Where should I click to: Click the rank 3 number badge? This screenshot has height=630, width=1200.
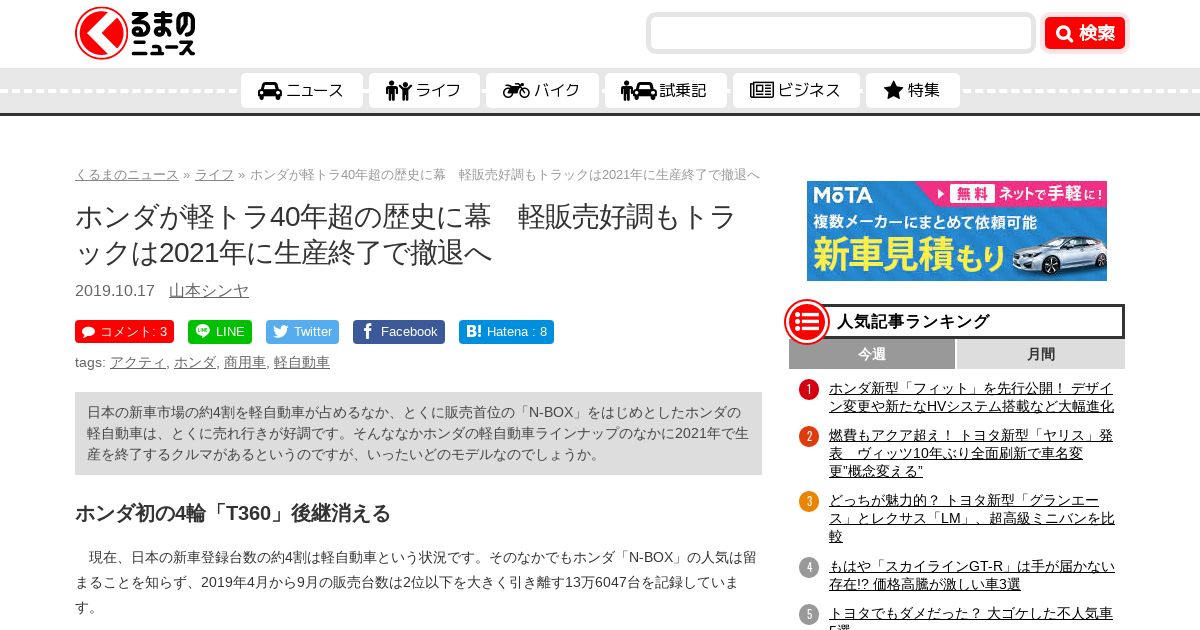pyautogui.click(x=809, y=502)
